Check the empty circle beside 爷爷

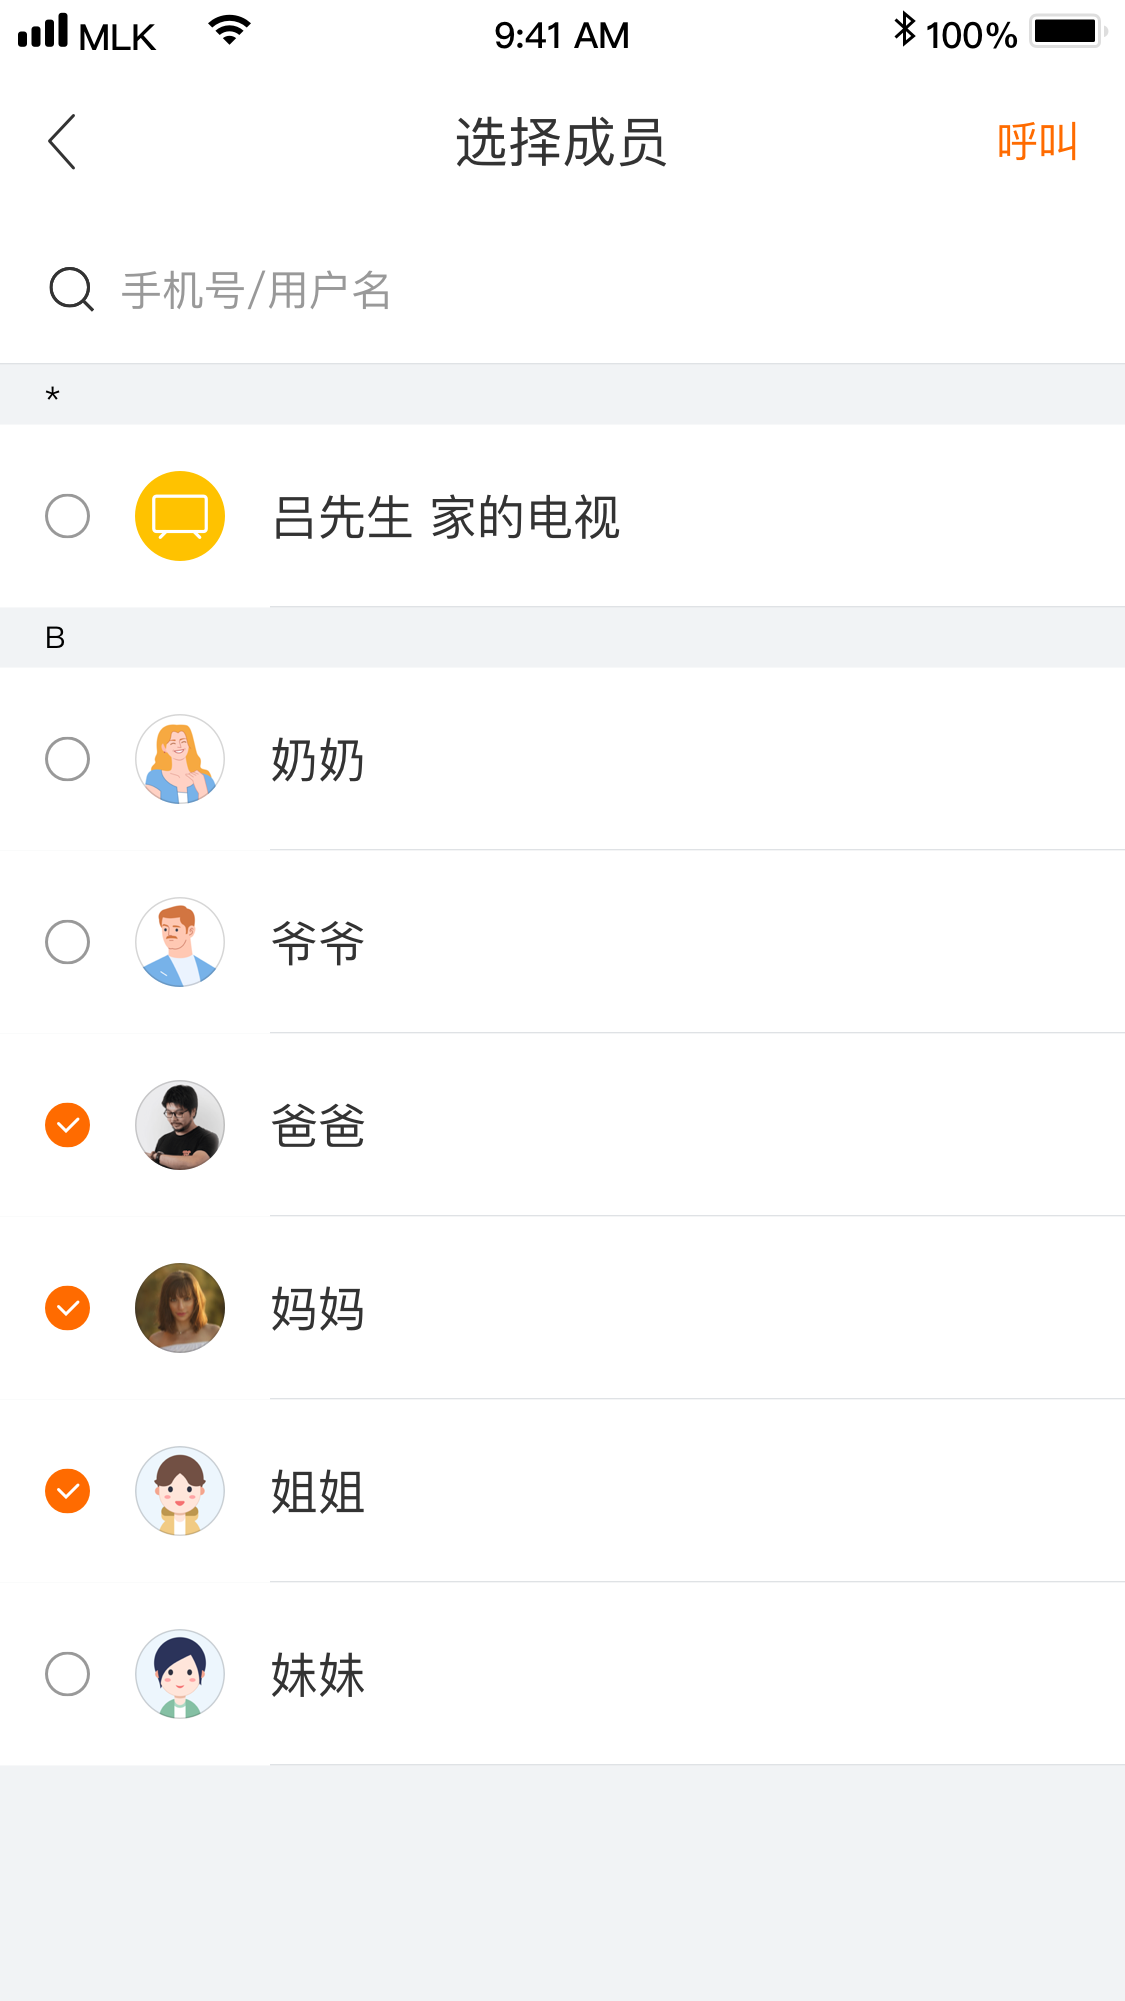(67, 942)
